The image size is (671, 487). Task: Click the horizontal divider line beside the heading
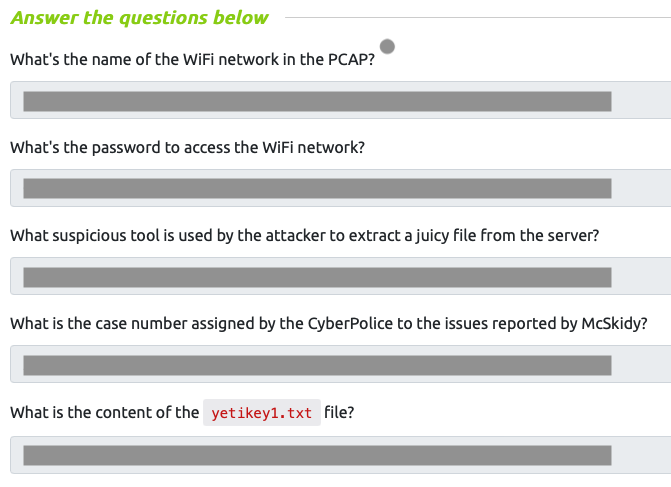(x=478, y=18)
